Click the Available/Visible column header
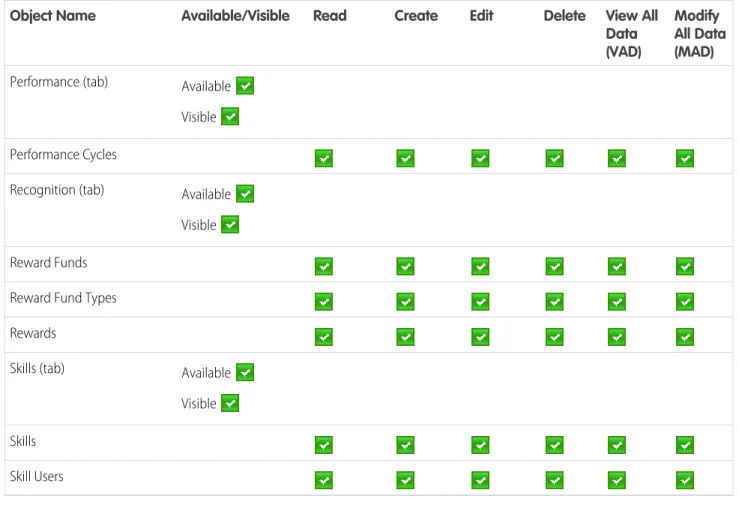This screenshot has height=505, width=739. 235,16
